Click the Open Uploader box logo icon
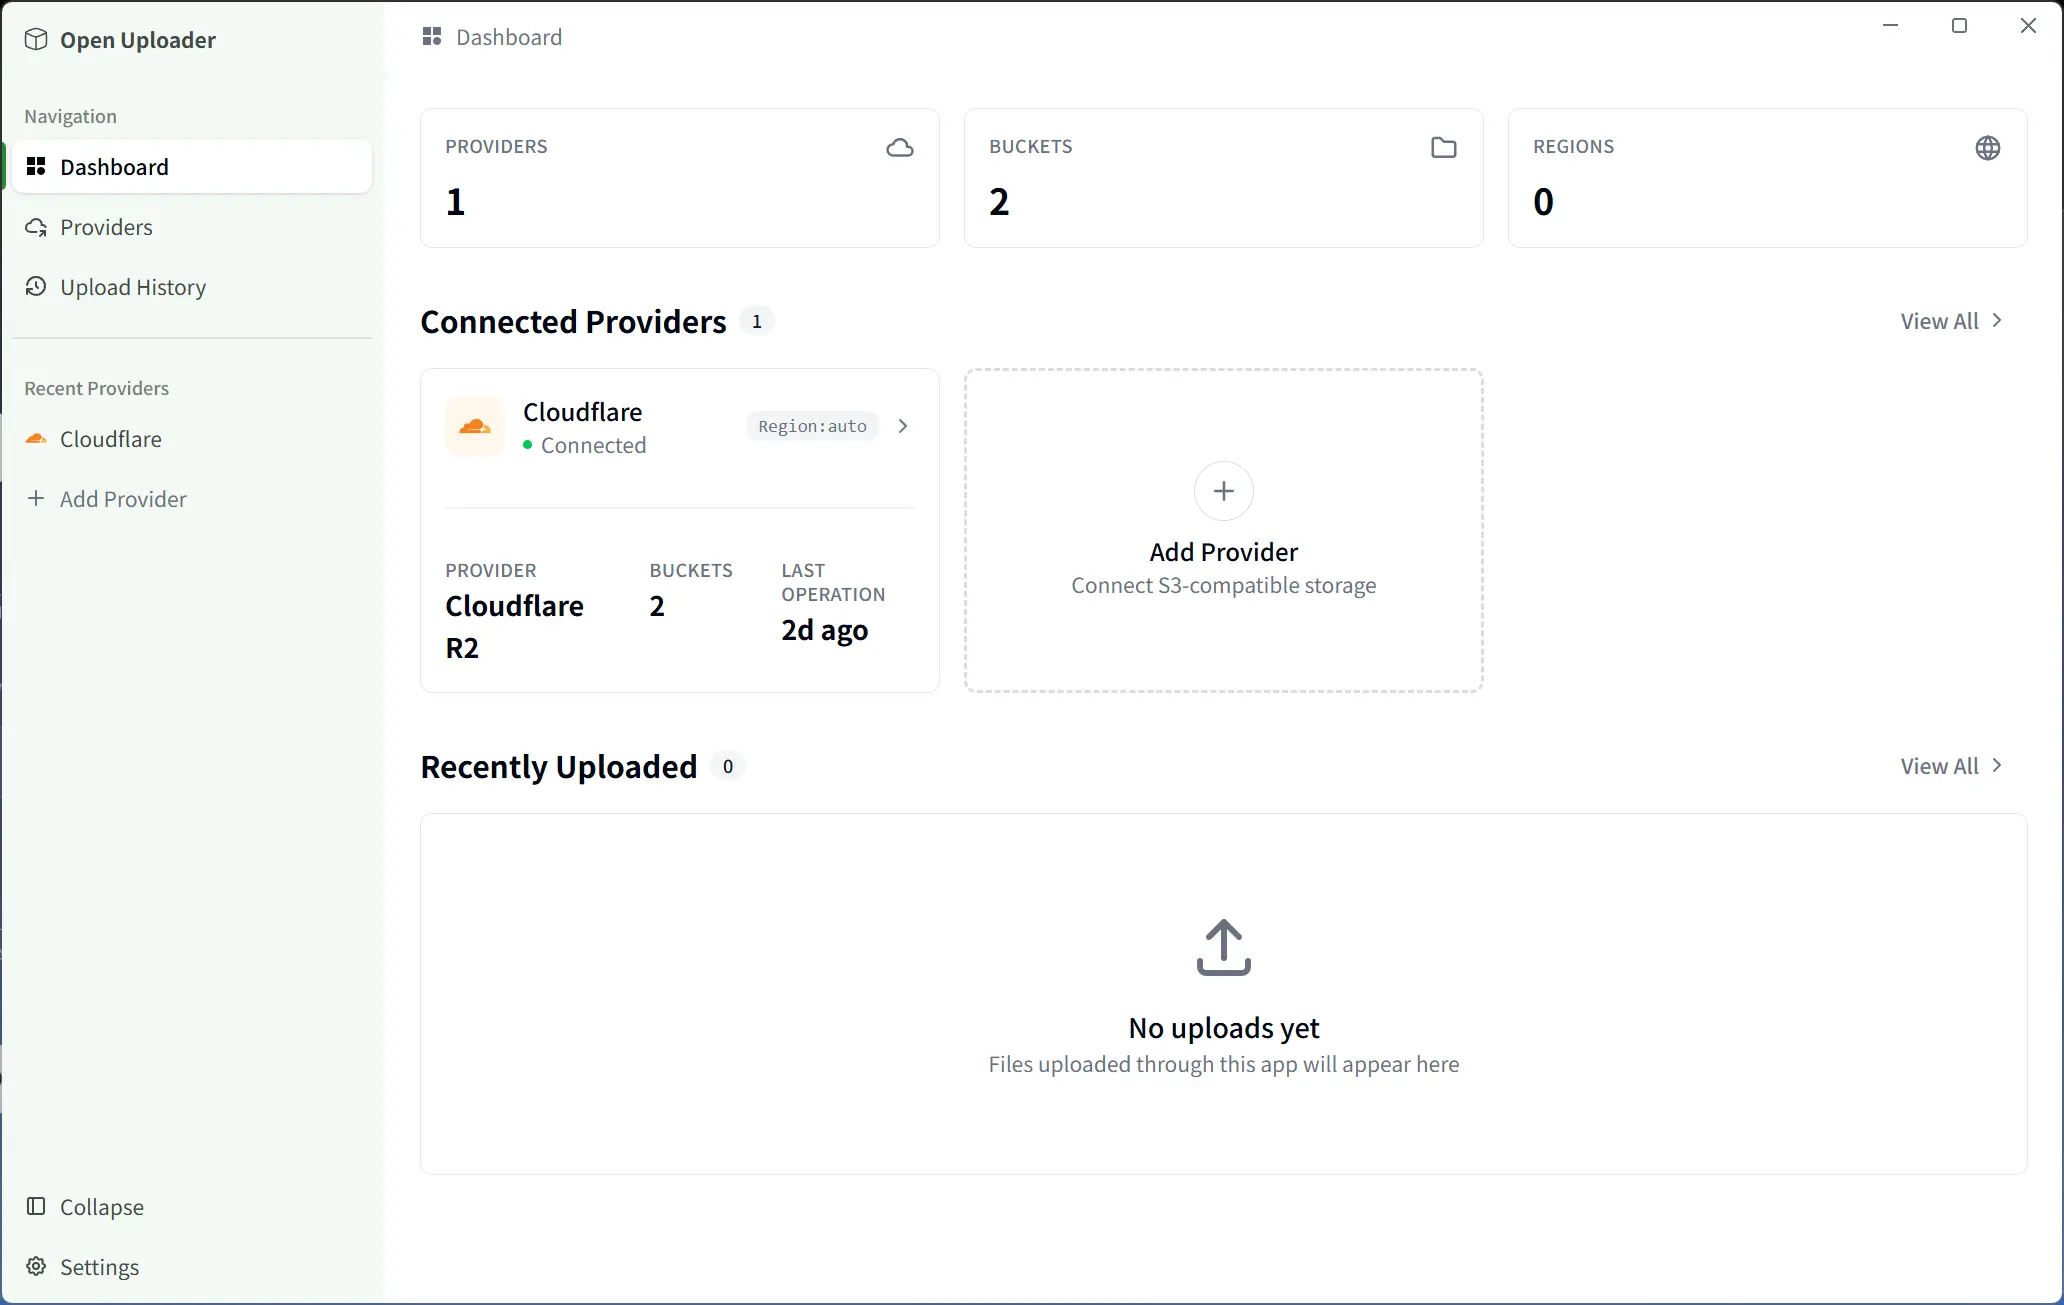2064x1305 pixels. point(36,40)
